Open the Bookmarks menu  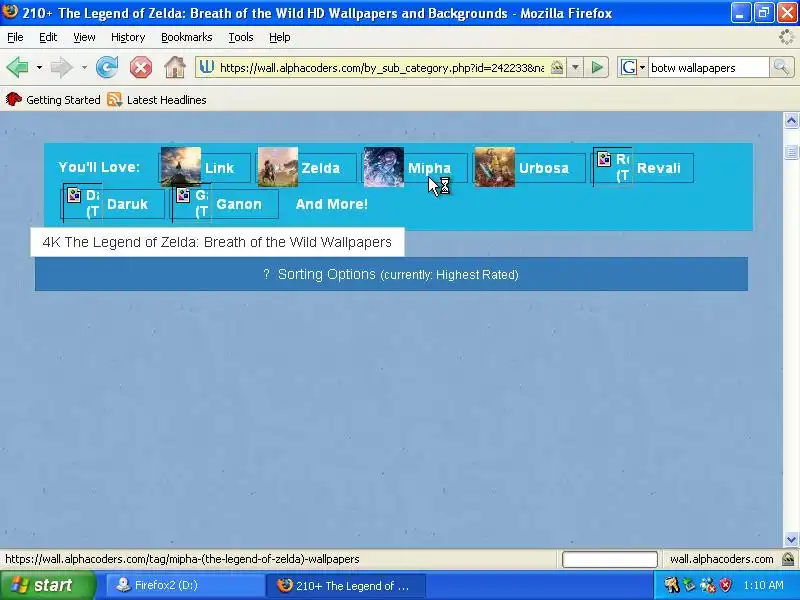(x=187, y=37)
